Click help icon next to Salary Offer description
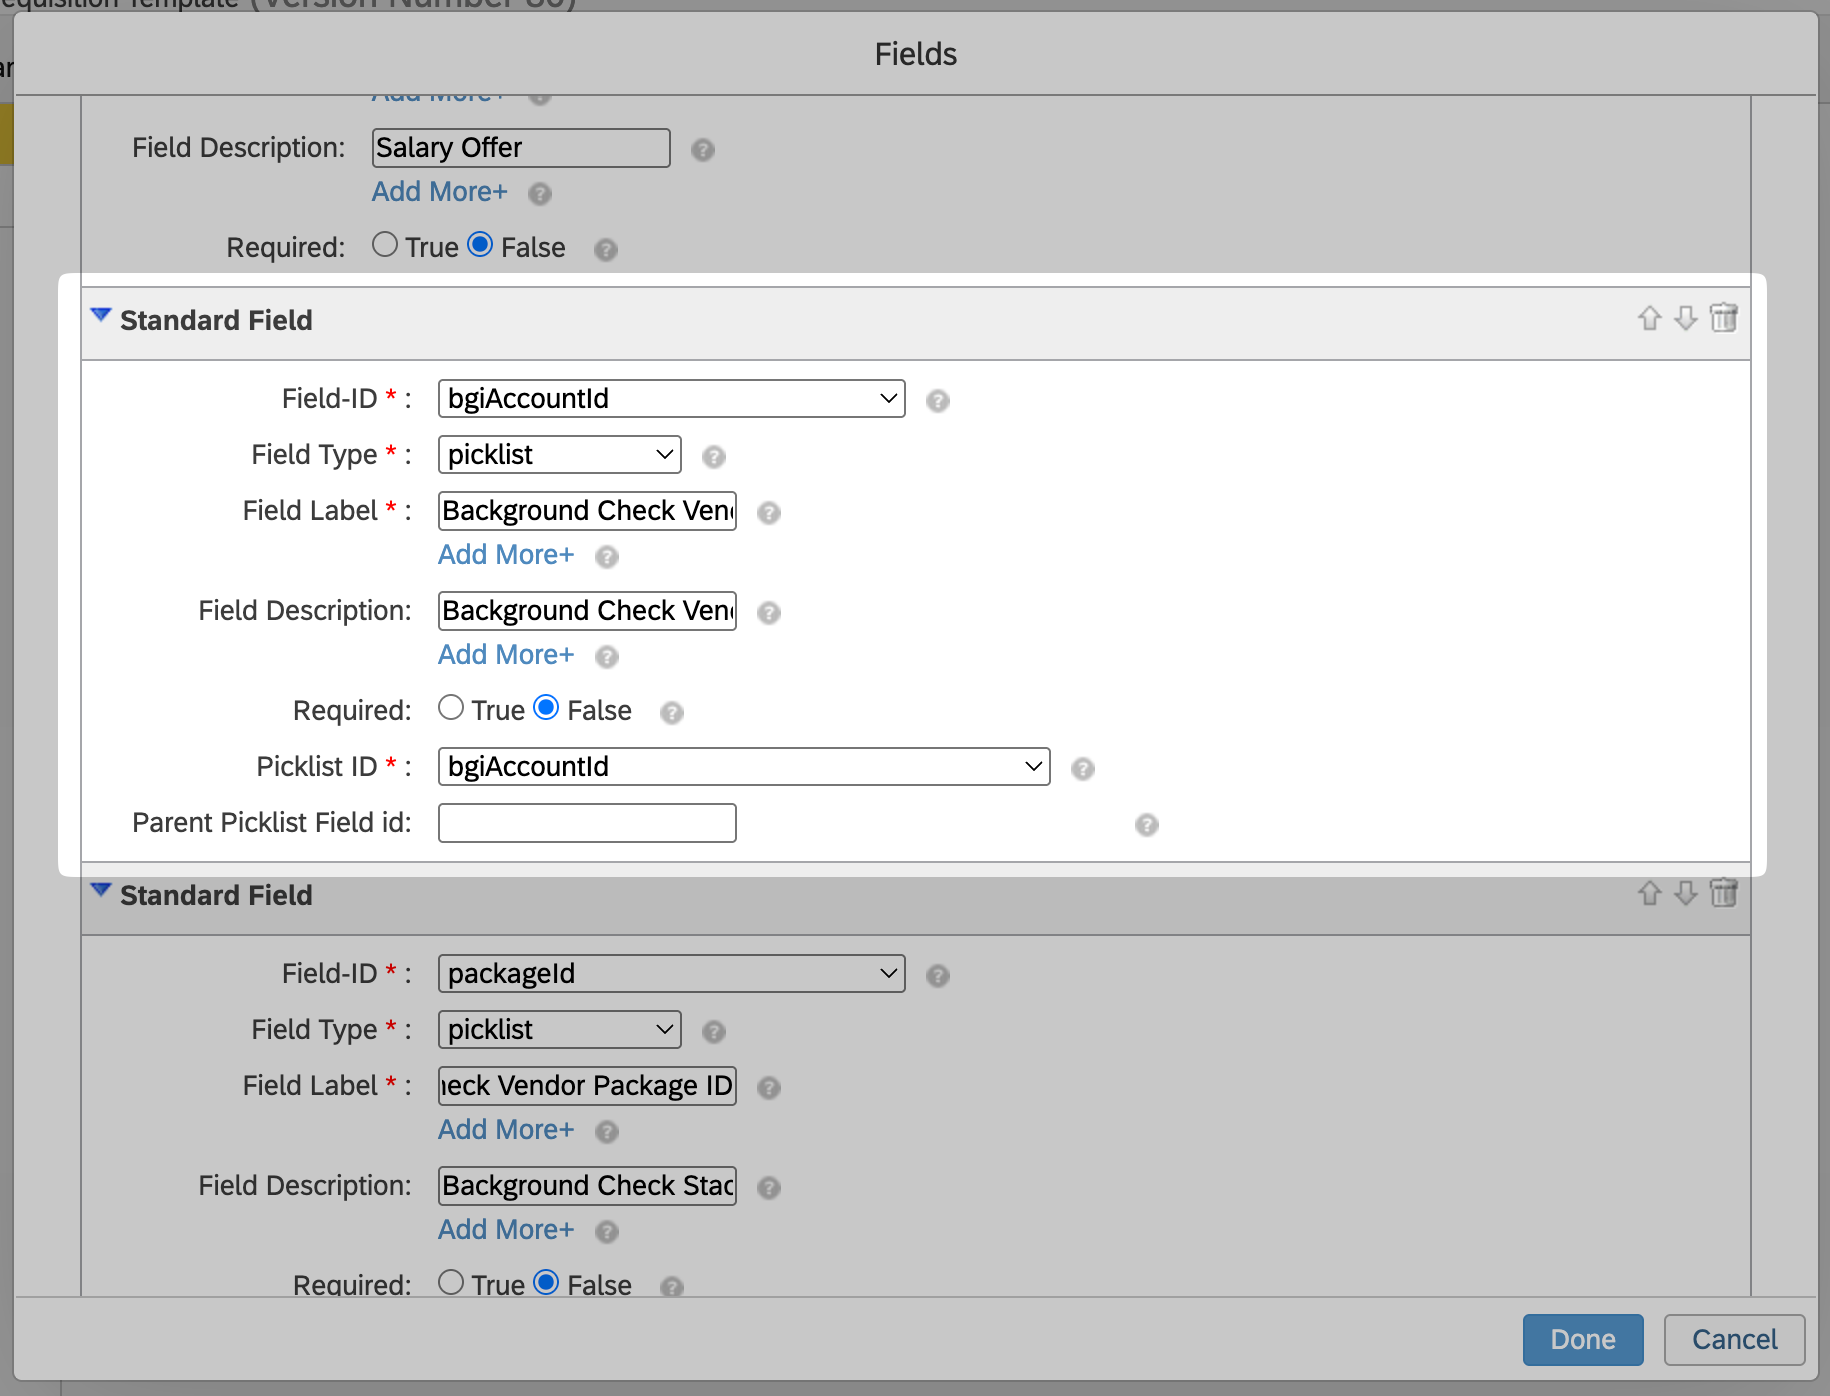 pyautogui.click(x=703, y=150)
